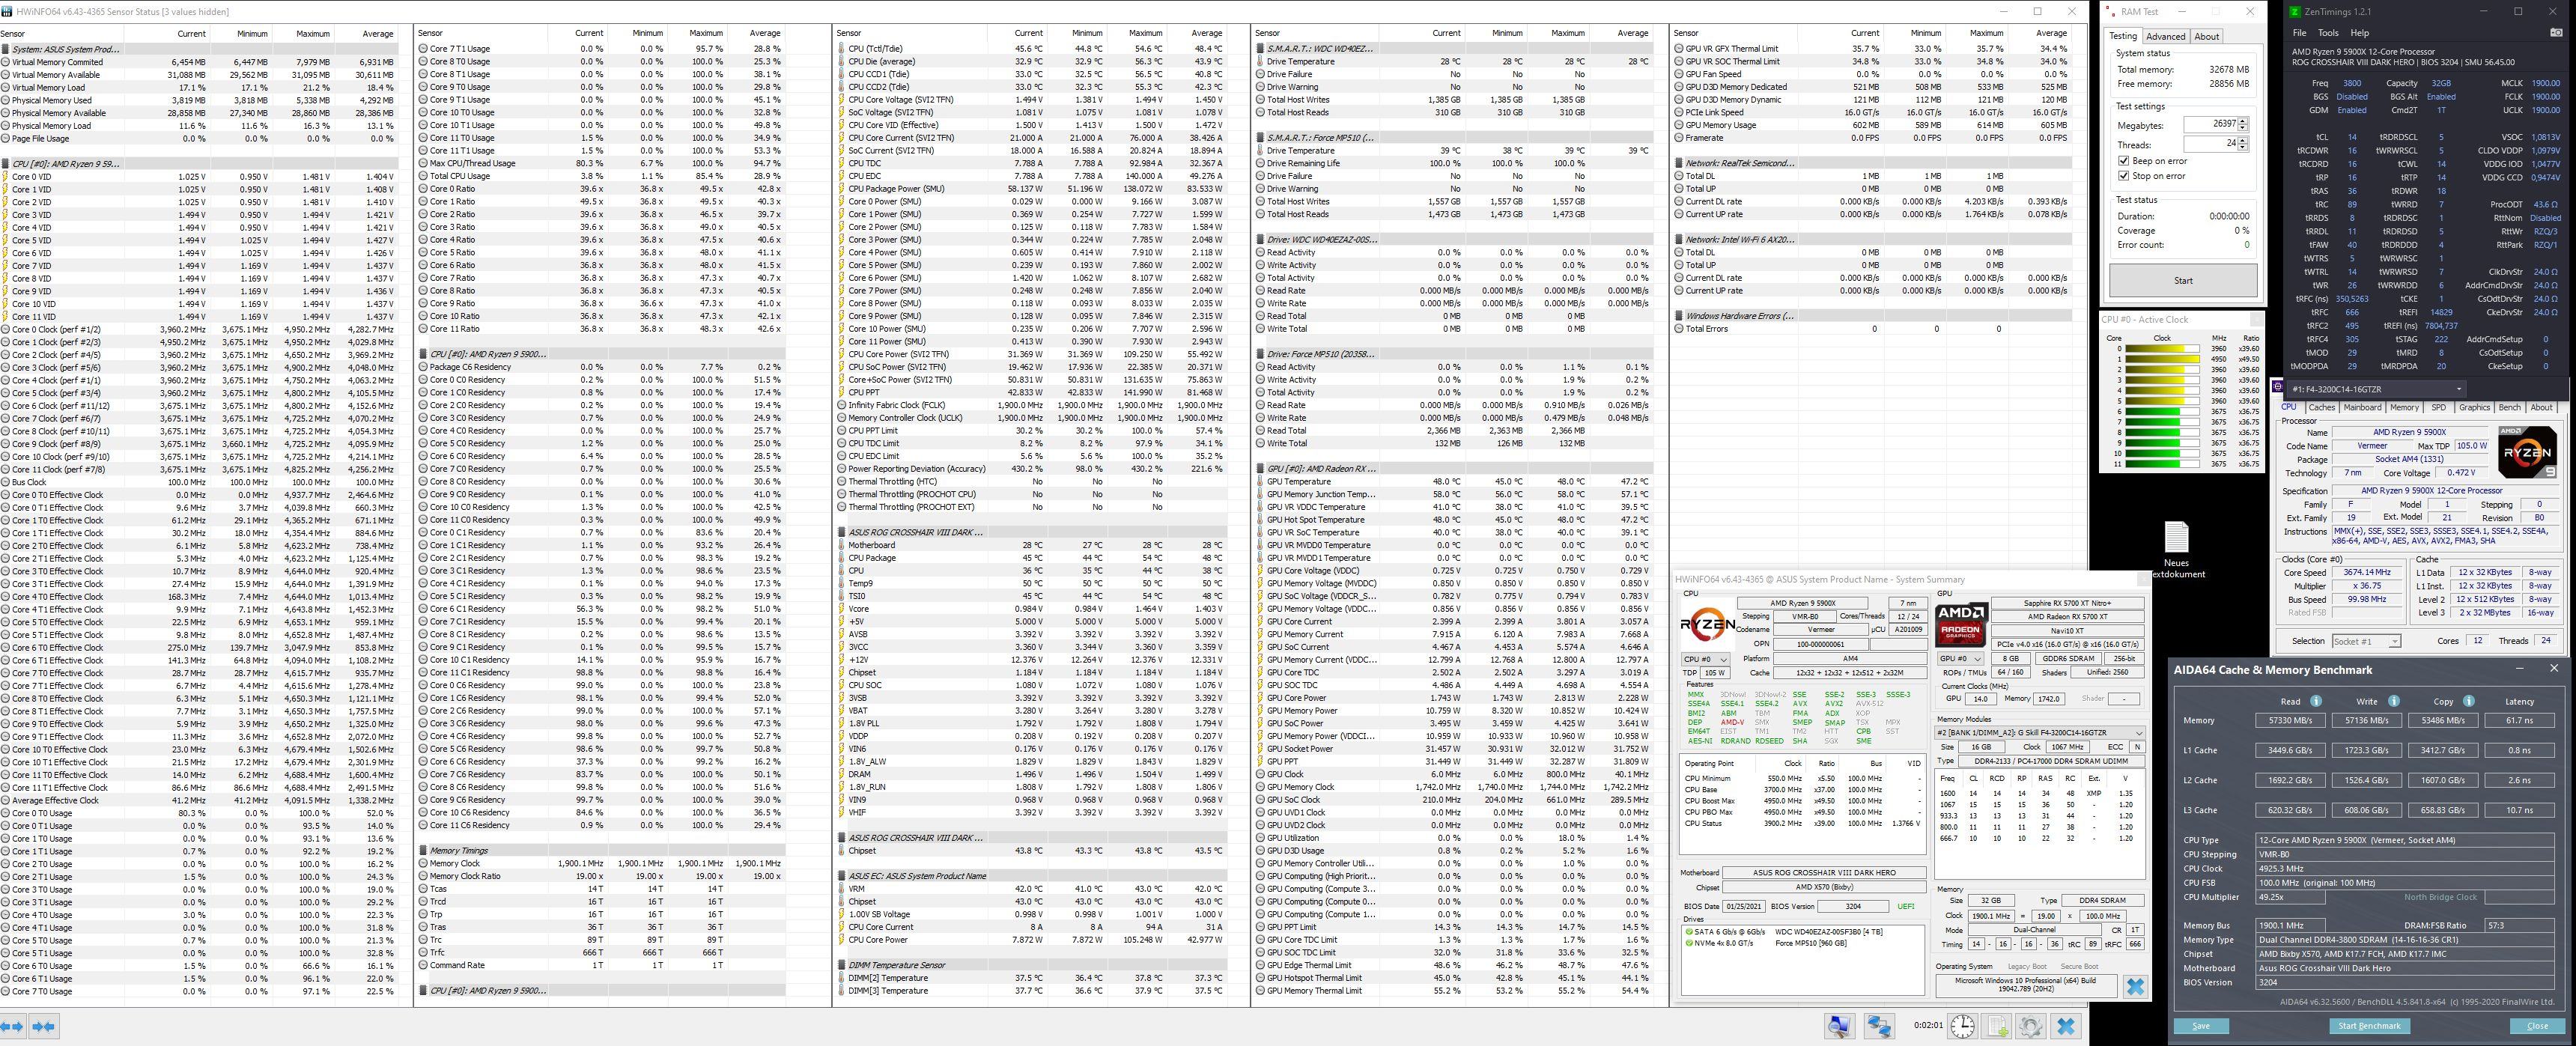Click AIDA64 Start Benchmark button
Screen dimensions: 2576x1046
click(x=2369, y=1026)
